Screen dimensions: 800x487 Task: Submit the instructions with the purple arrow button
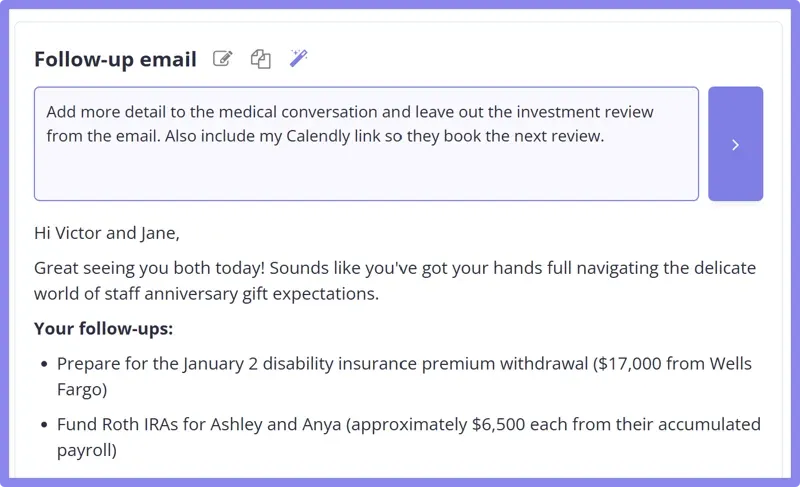[735, 144]
